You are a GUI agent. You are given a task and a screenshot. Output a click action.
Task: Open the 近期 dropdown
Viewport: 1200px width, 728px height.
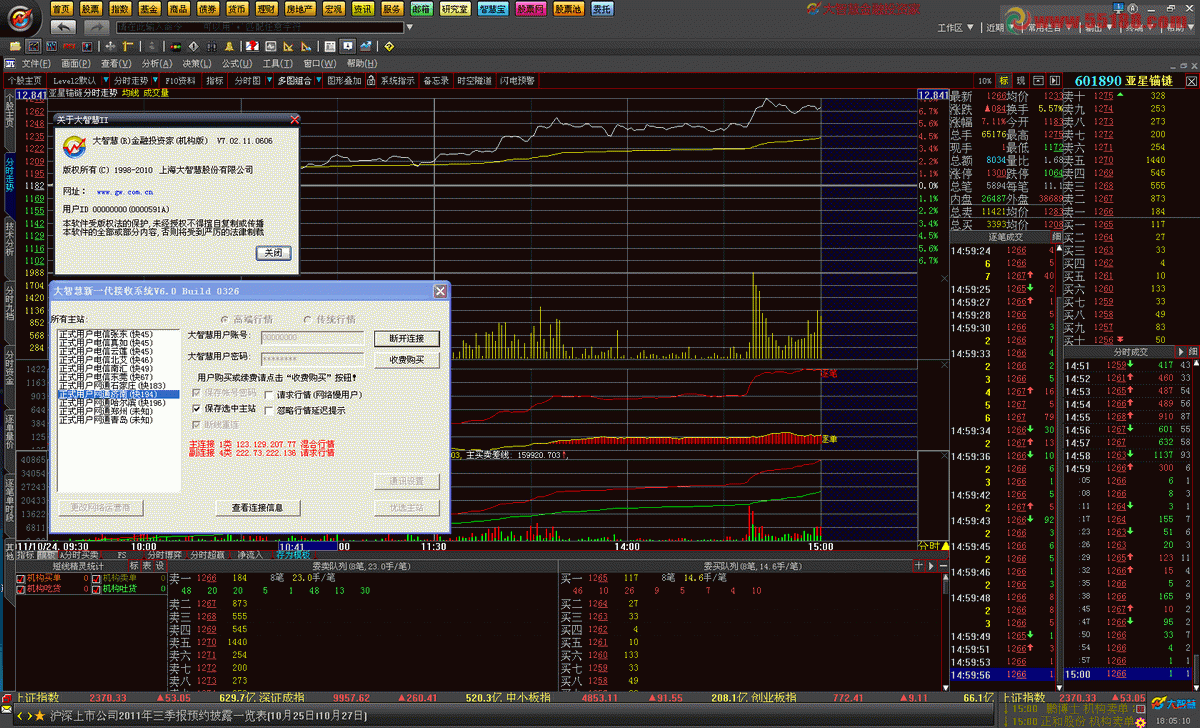pos(1000,28)
